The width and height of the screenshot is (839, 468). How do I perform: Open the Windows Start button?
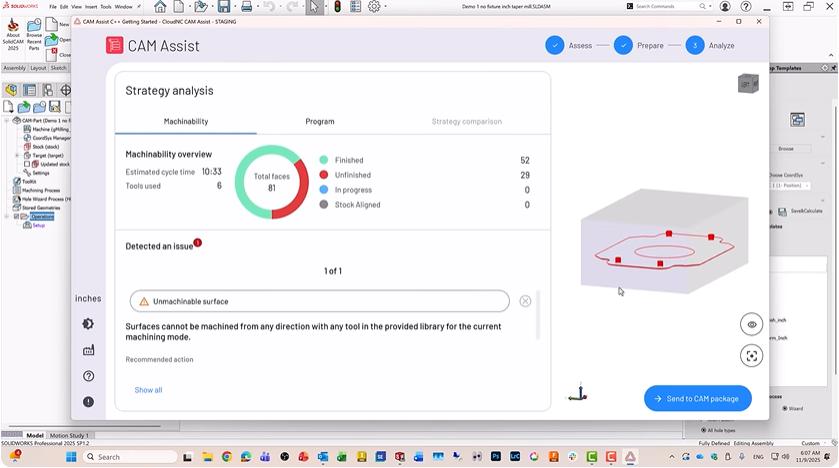click(x=71, y=457)
